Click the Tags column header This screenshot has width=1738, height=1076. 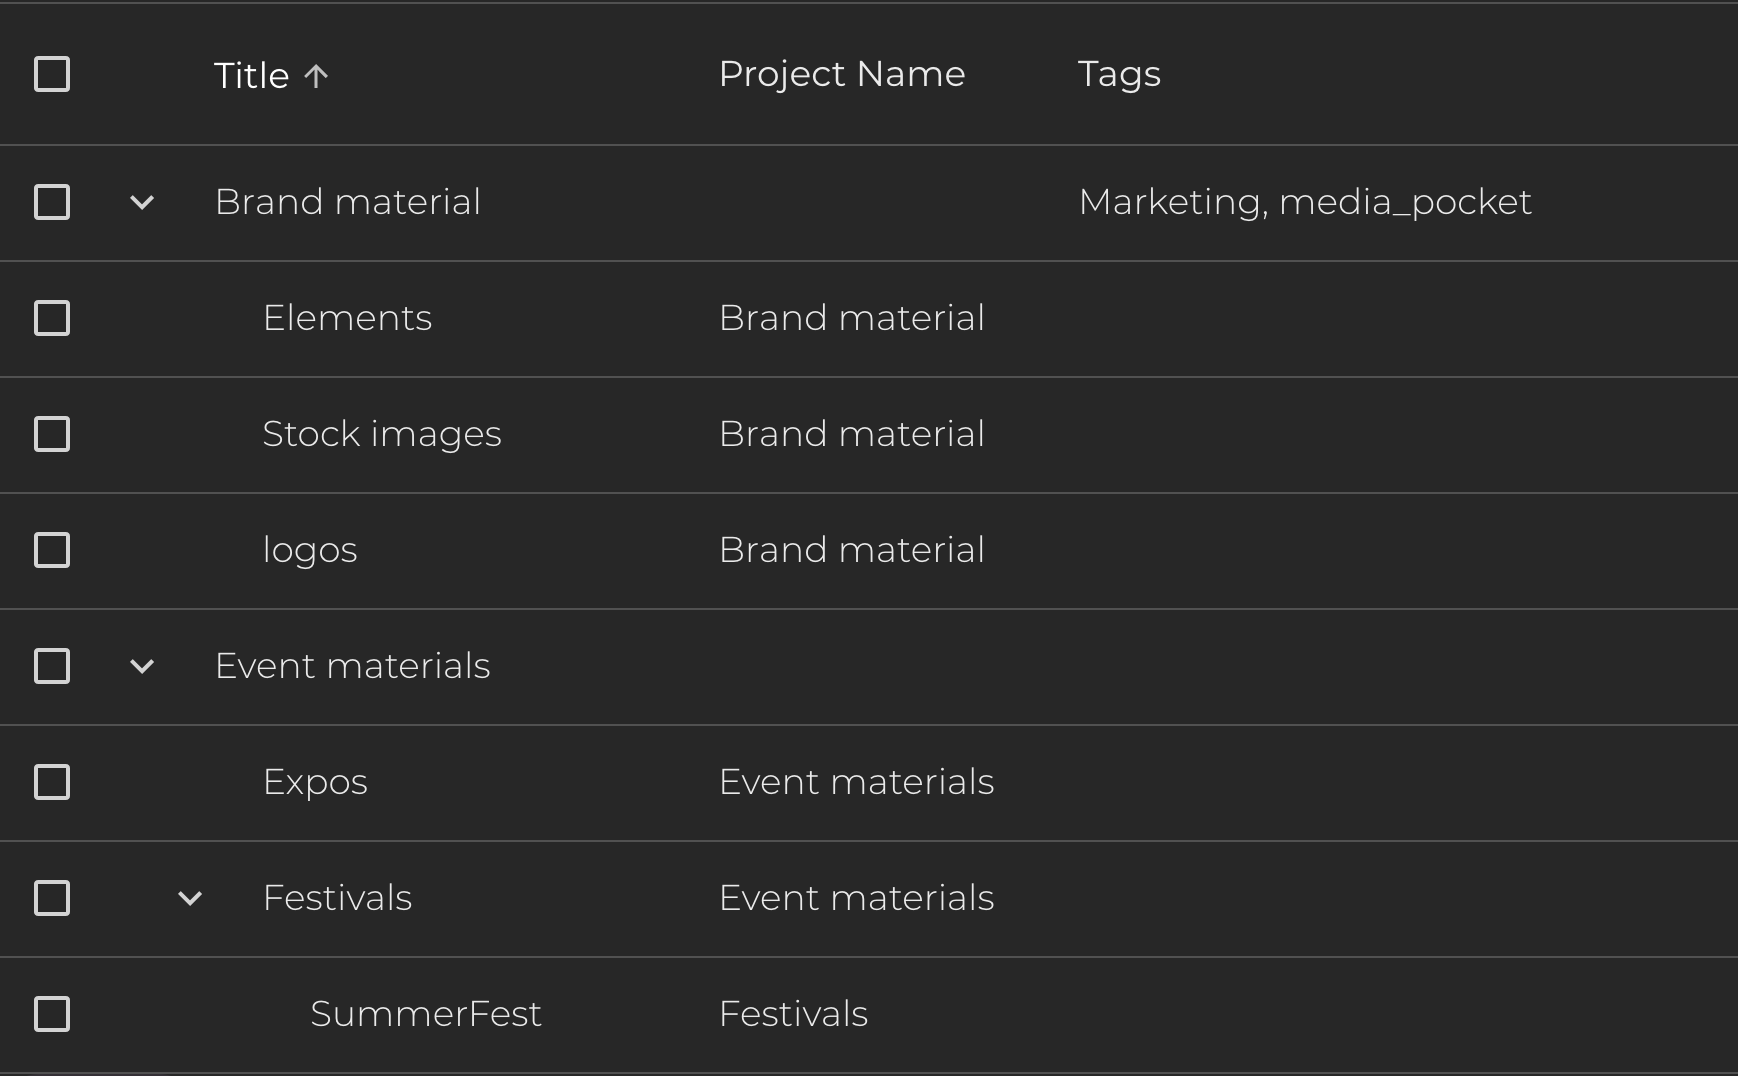click(1119, 74)
